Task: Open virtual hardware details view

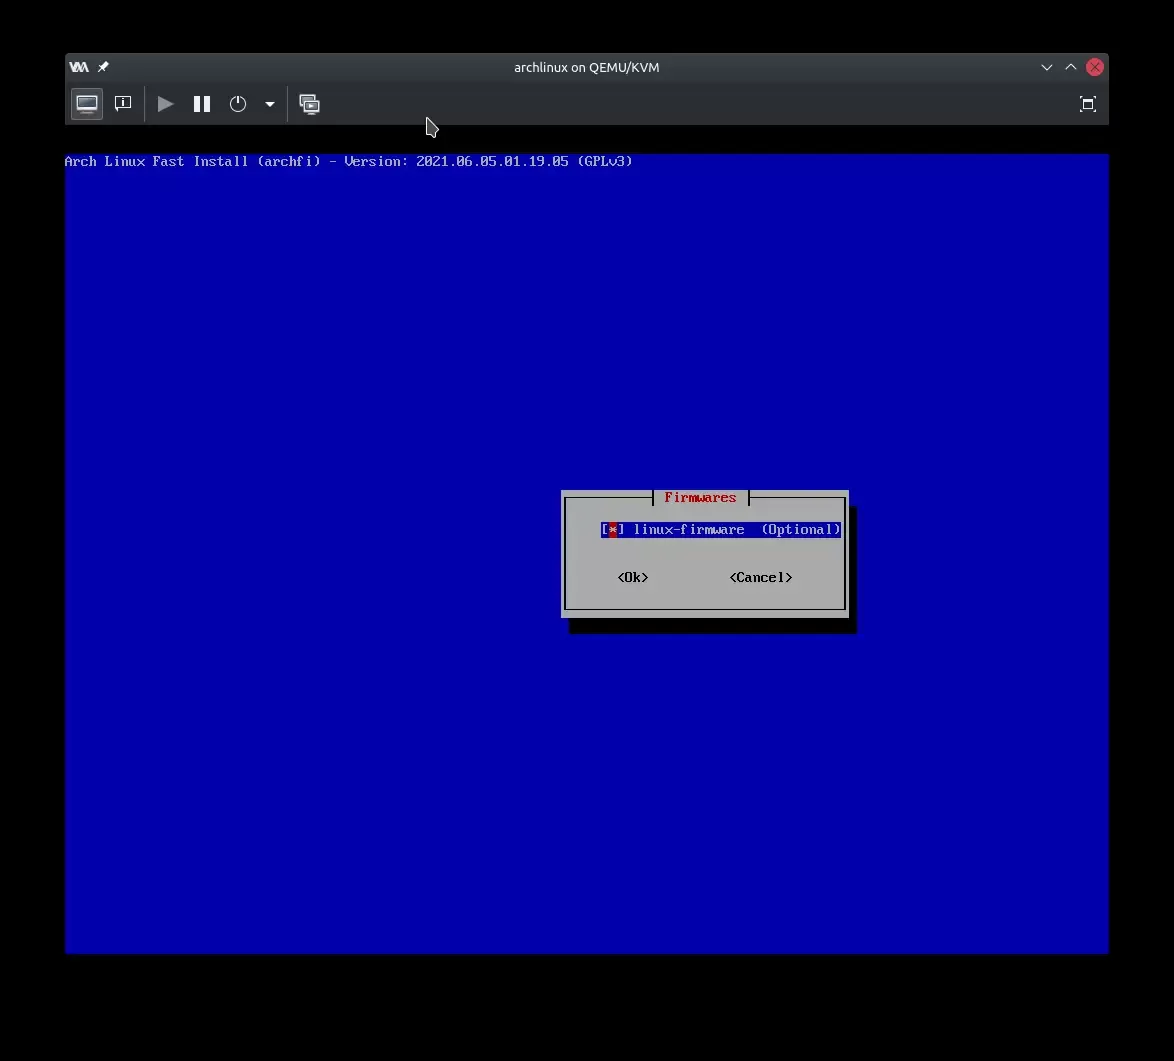Action: click(x=123, y=104)
